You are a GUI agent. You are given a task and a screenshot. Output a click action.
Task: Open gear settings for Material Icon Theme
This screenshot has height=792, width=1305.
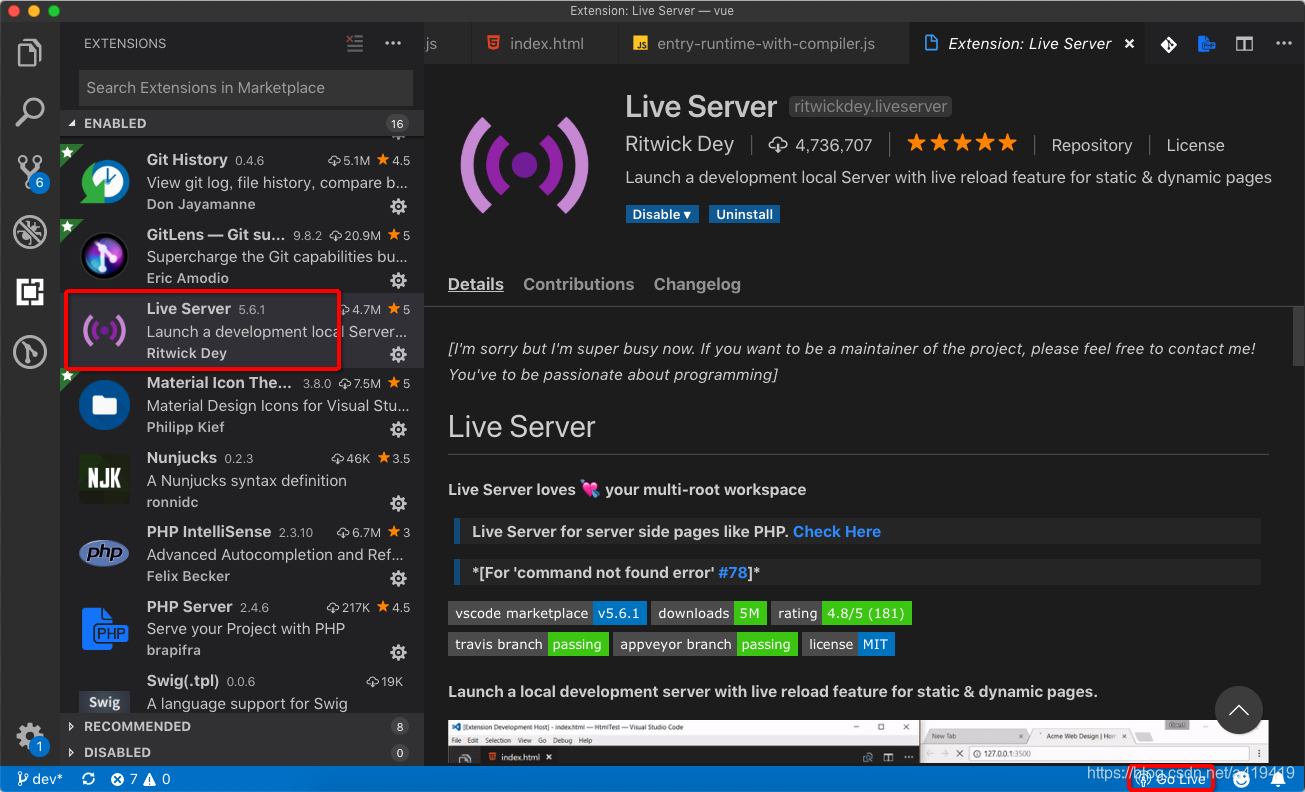[398, 429]
